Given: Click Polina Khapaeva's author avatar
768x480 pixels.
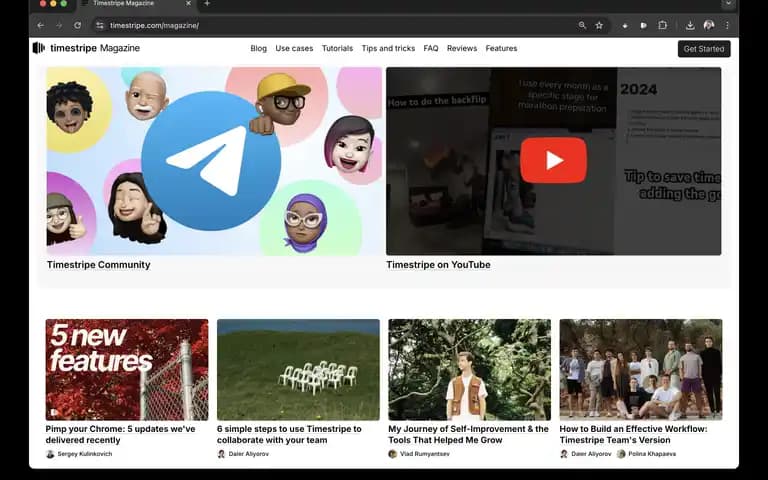Looking at the screenshot, I should coord(621,454).
